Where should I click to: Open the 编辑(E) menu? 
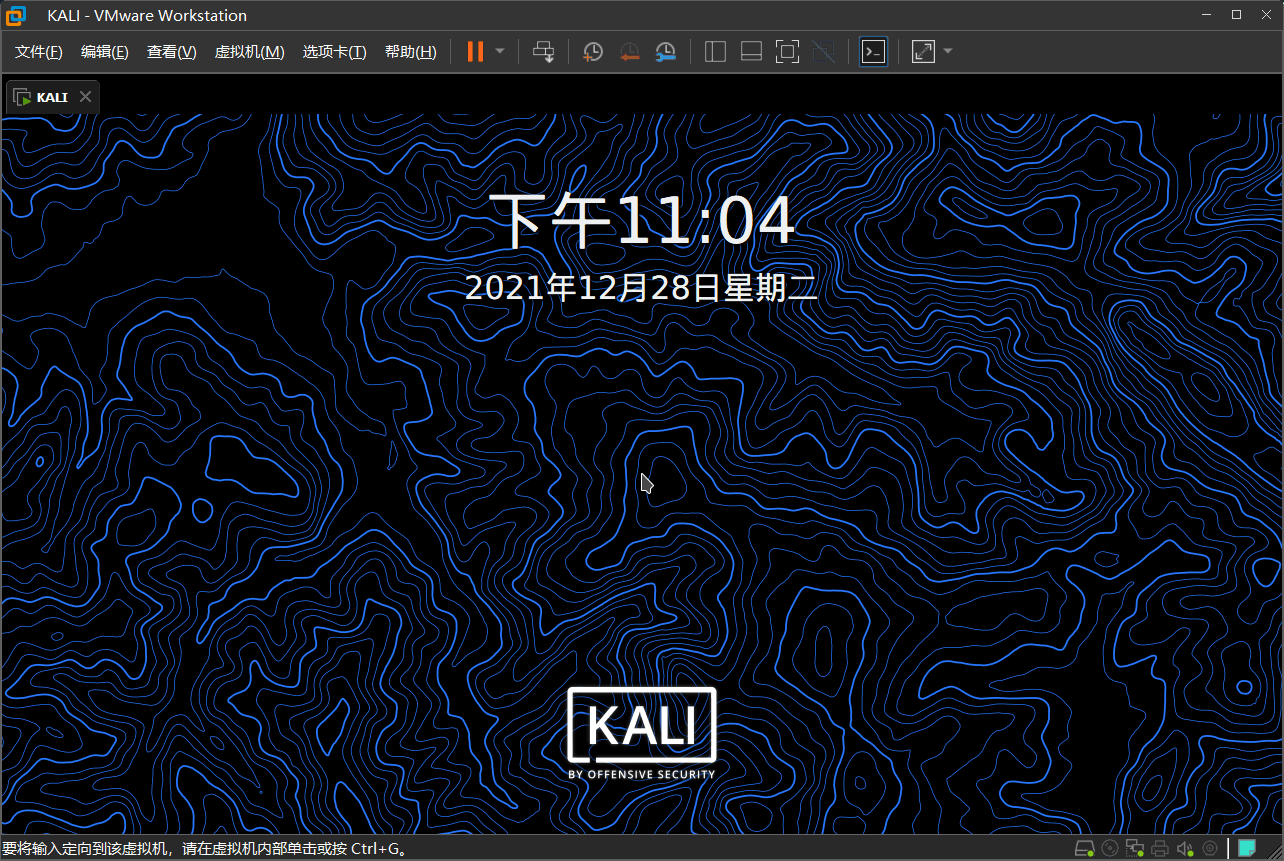[105, 52]
